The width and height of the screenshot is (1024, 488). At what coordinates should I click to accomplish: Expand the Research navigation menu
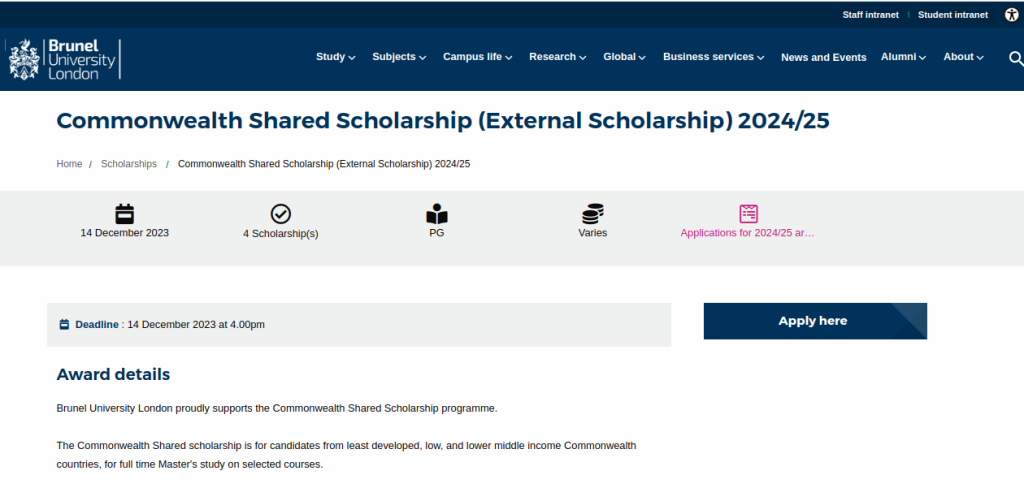click(557, 57)
